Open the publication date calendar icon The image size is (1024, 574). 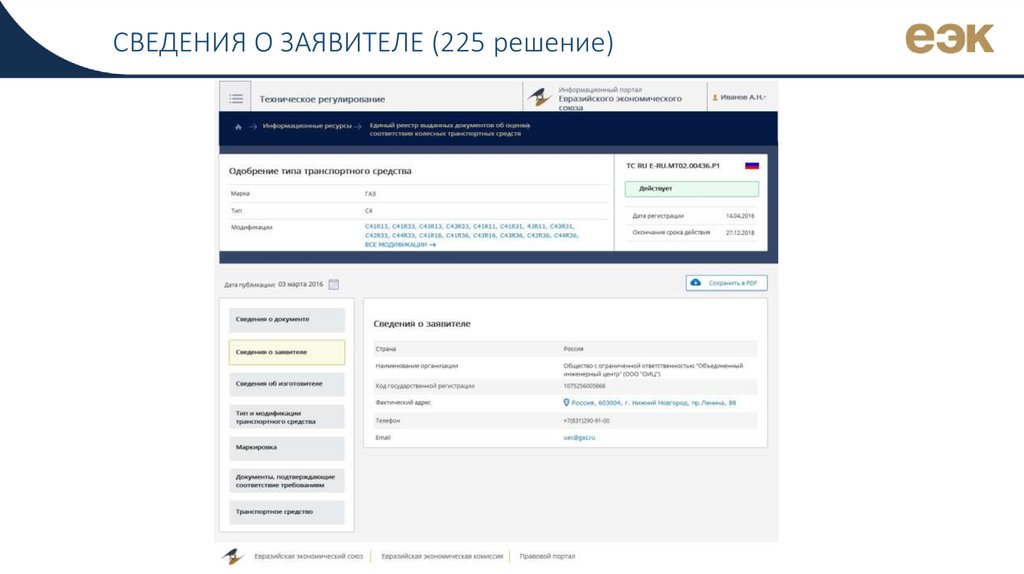pos(334,284)
